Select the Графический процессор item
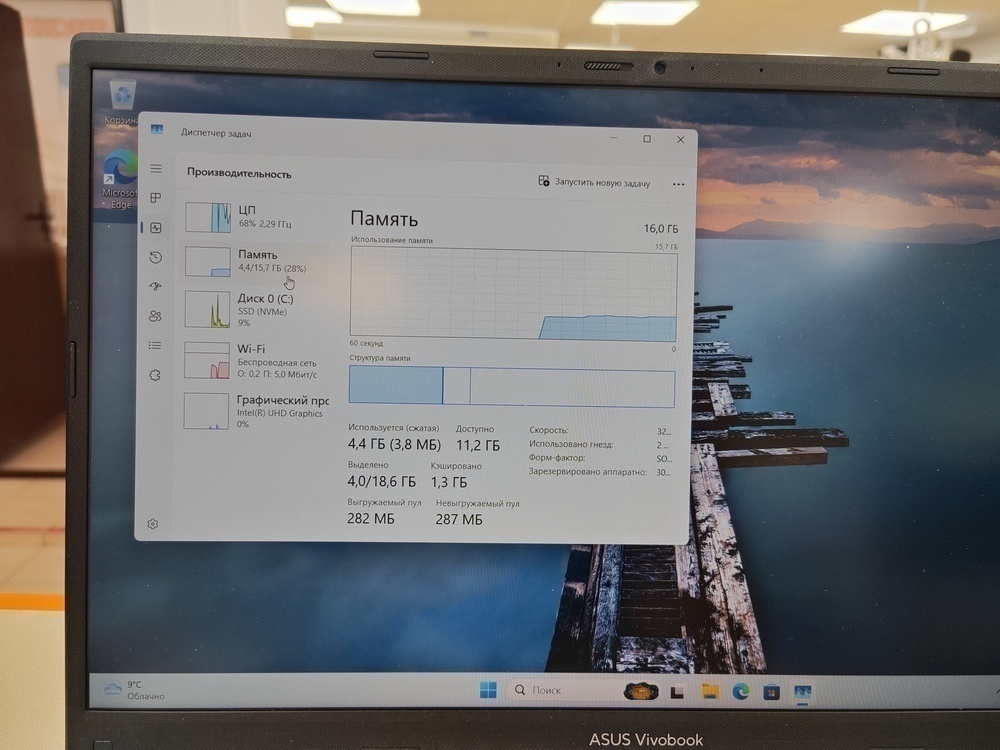Viewport: 1000px width, 750px height. pyautogui.click(x=255, y=411)
